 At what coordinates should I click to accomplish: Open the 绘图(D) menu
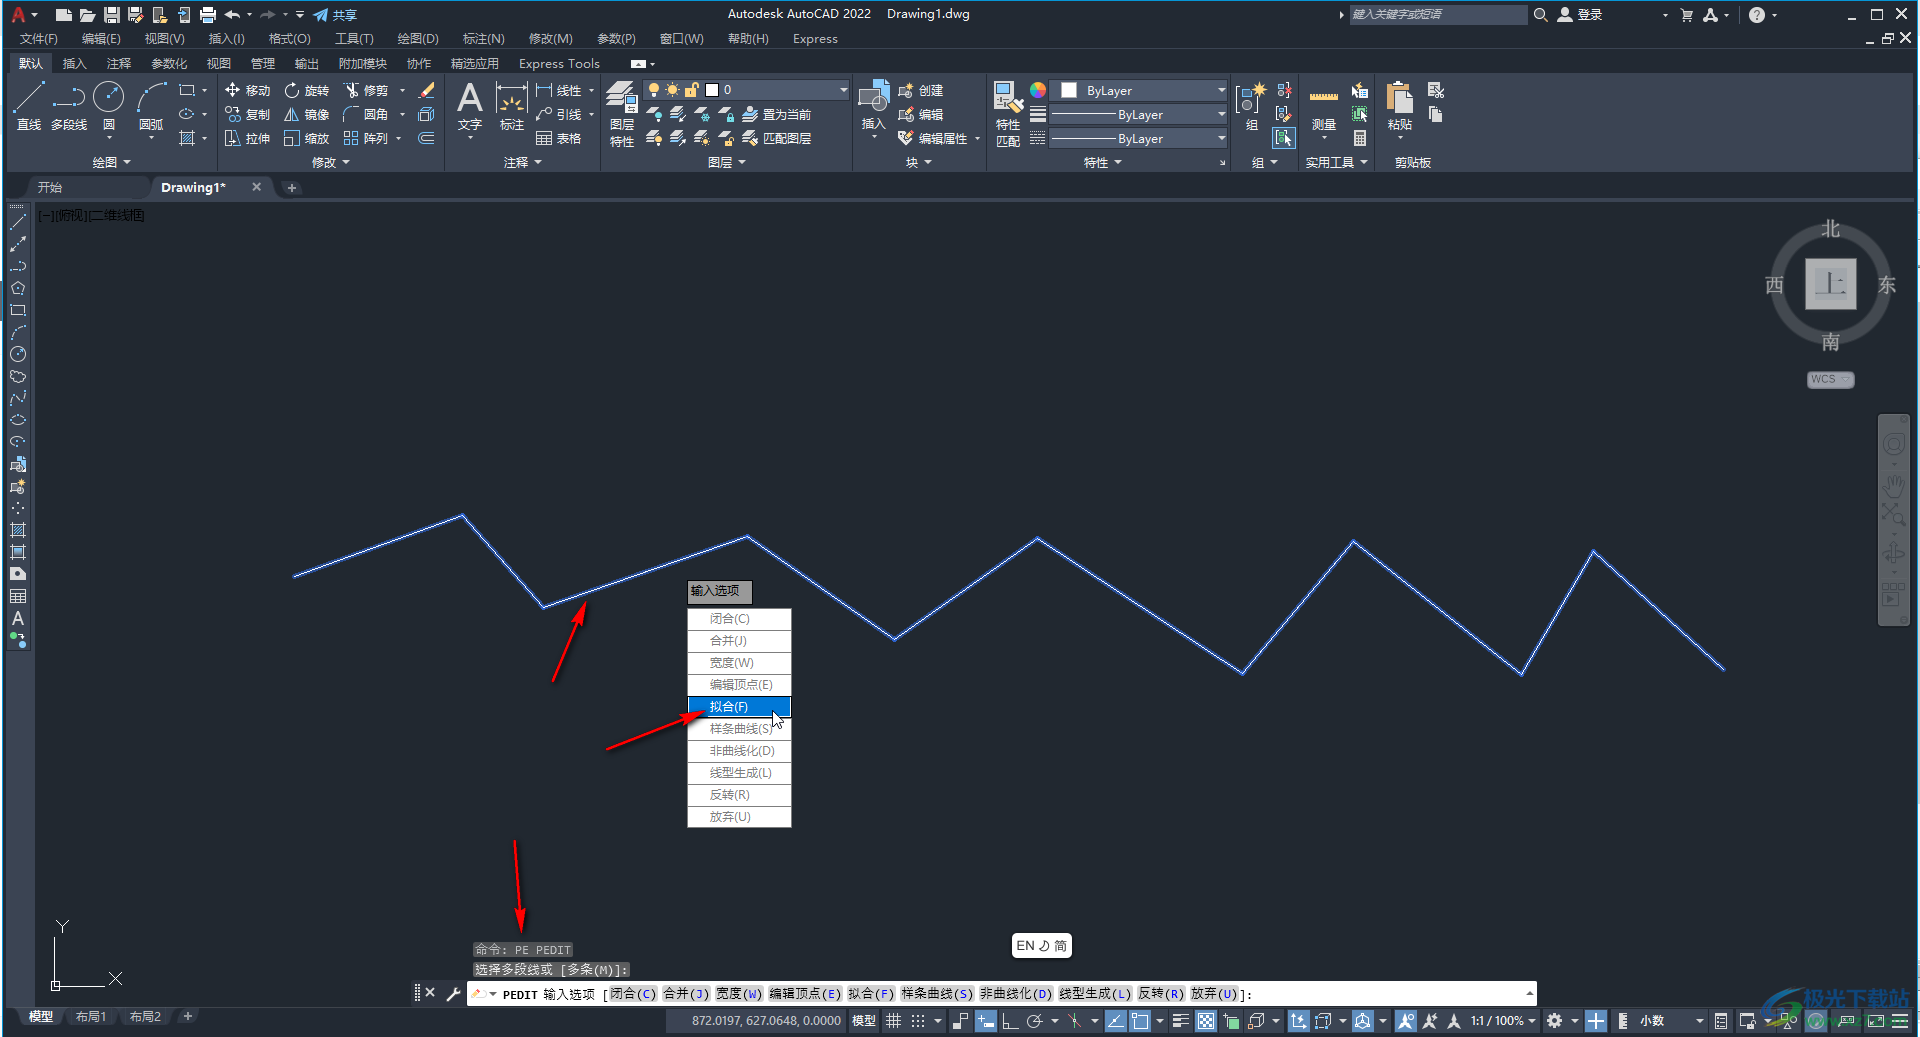(418, 38)
